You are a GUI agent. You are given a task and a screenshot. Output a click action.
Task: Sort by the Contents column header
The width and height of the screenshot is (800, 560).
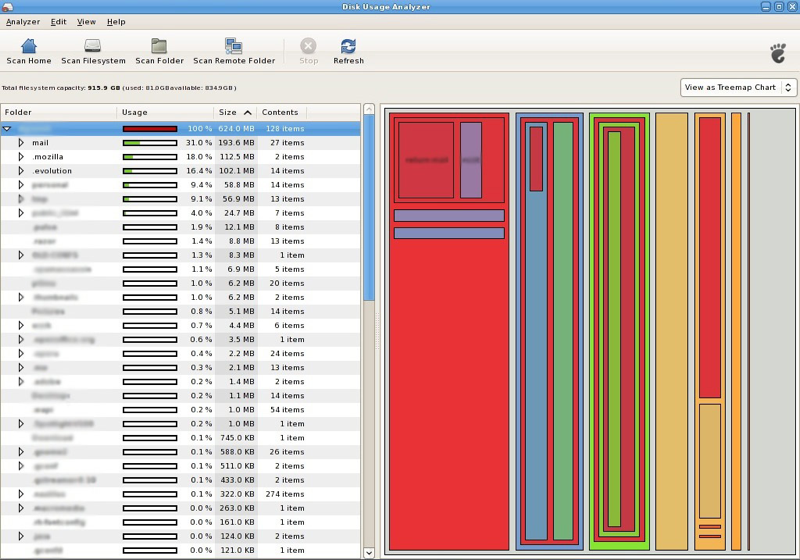(282, 112)
